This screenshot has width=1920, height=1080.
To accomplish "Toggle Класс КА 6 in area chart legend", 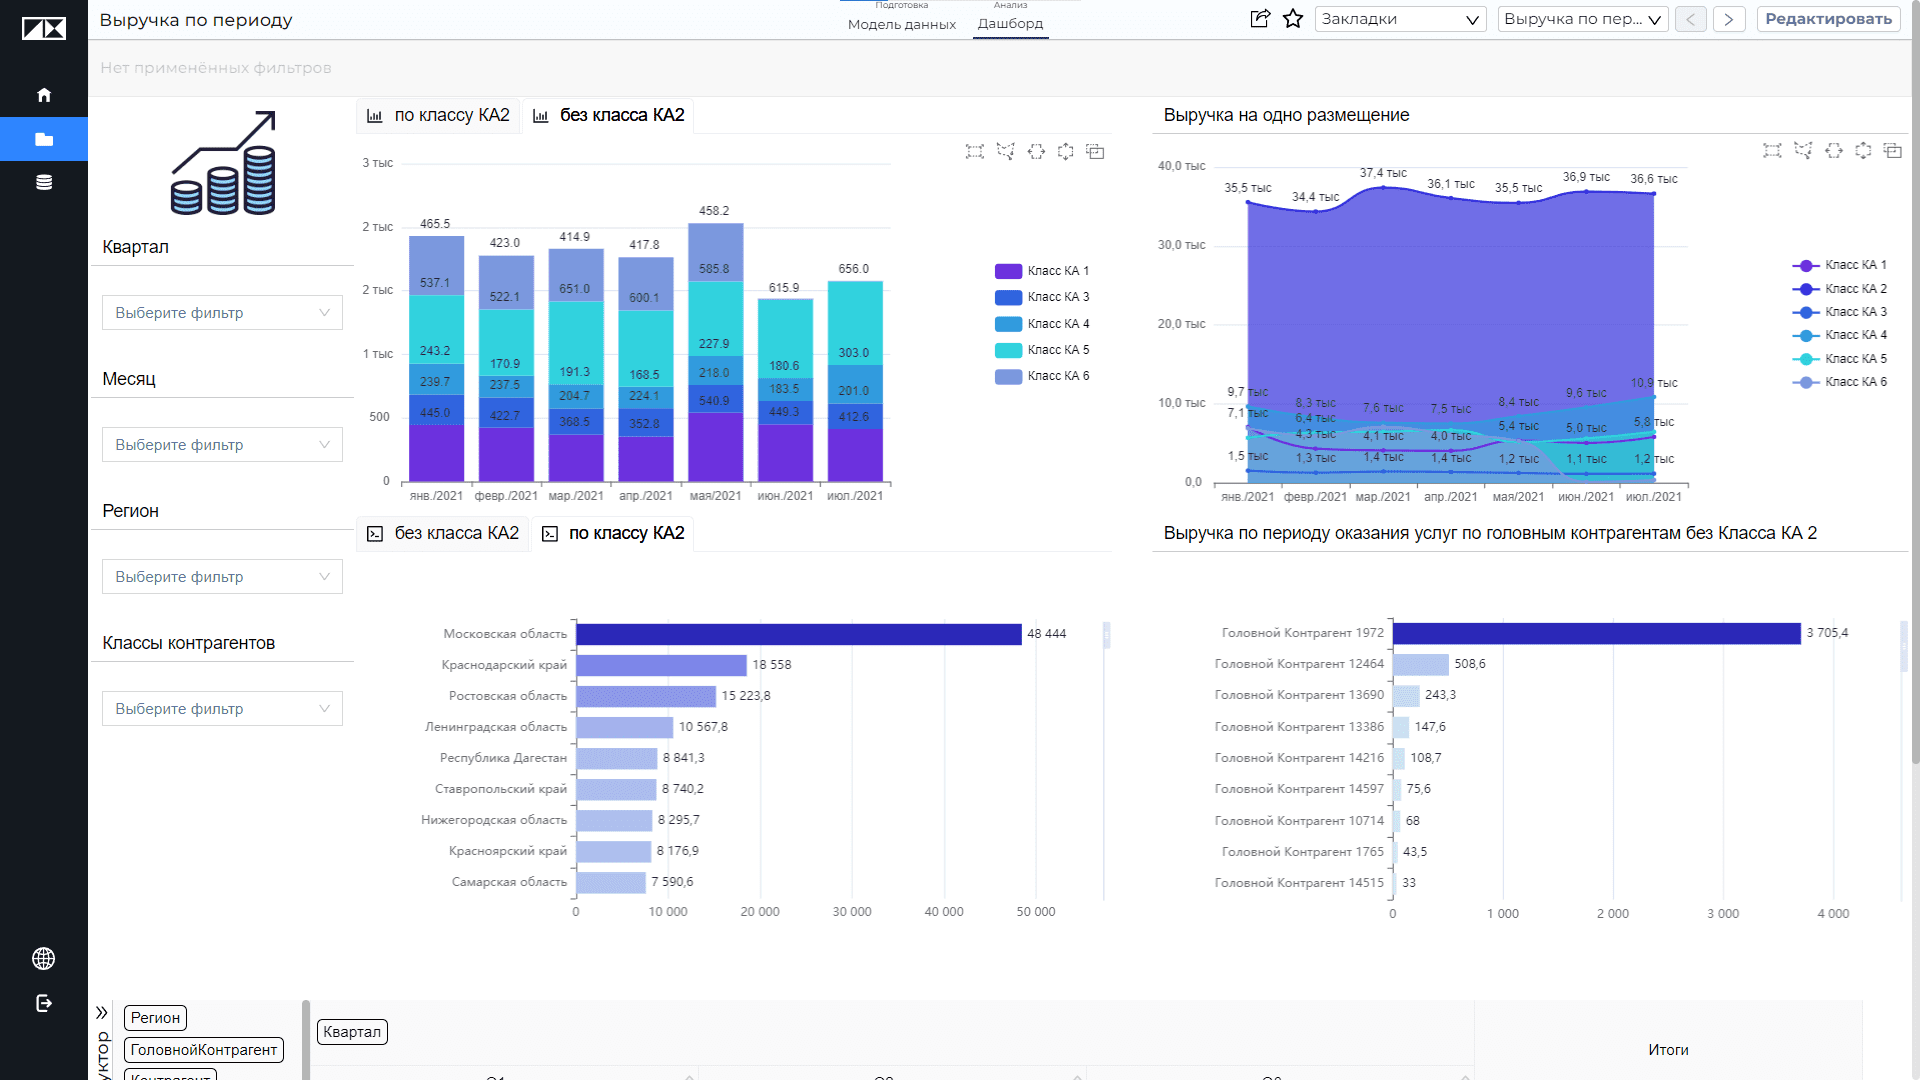I will point(1840,382).
